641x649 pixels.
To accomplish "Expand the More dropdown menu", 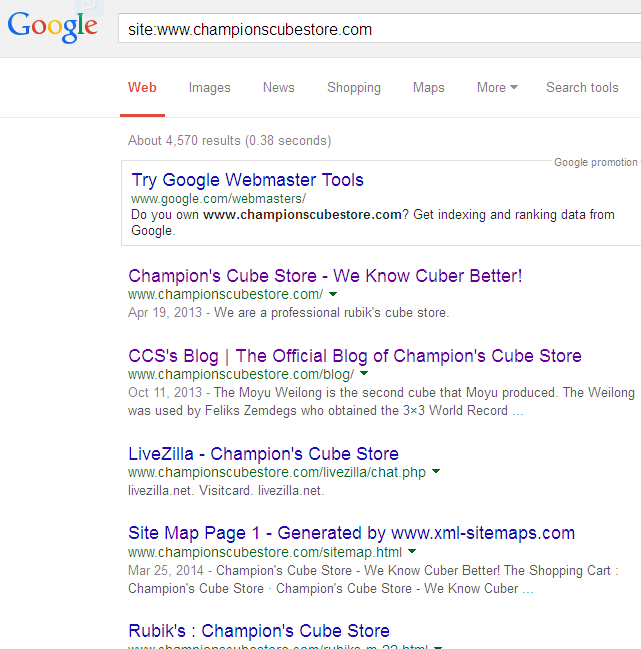I will [497, 87].
